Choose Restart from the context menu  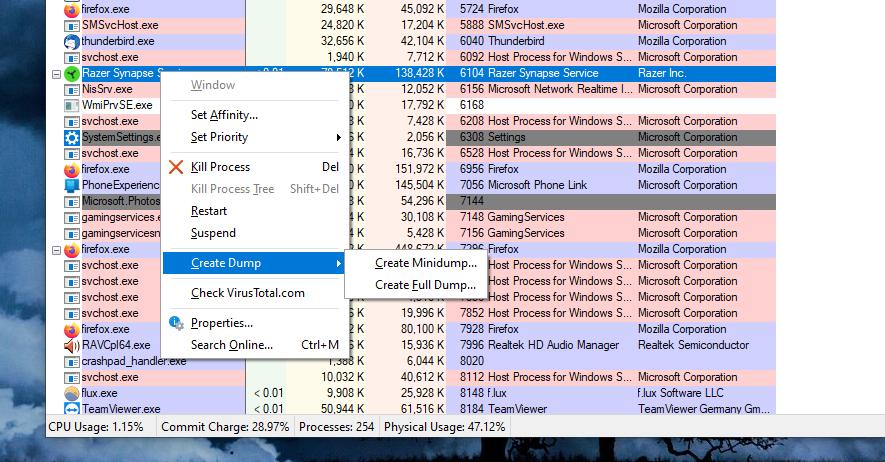255,211
